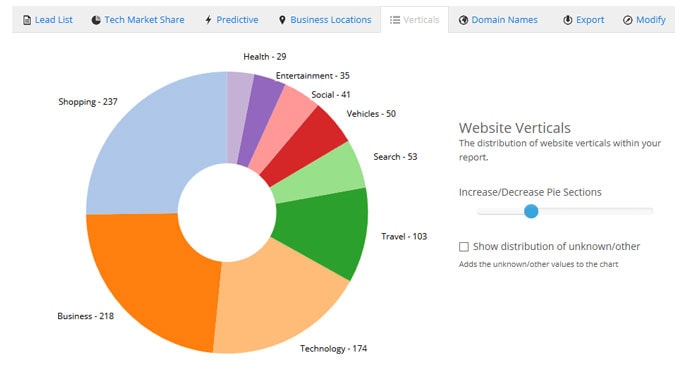
Task: Click the 'Social - 41' label
Action: pos(331,94)
